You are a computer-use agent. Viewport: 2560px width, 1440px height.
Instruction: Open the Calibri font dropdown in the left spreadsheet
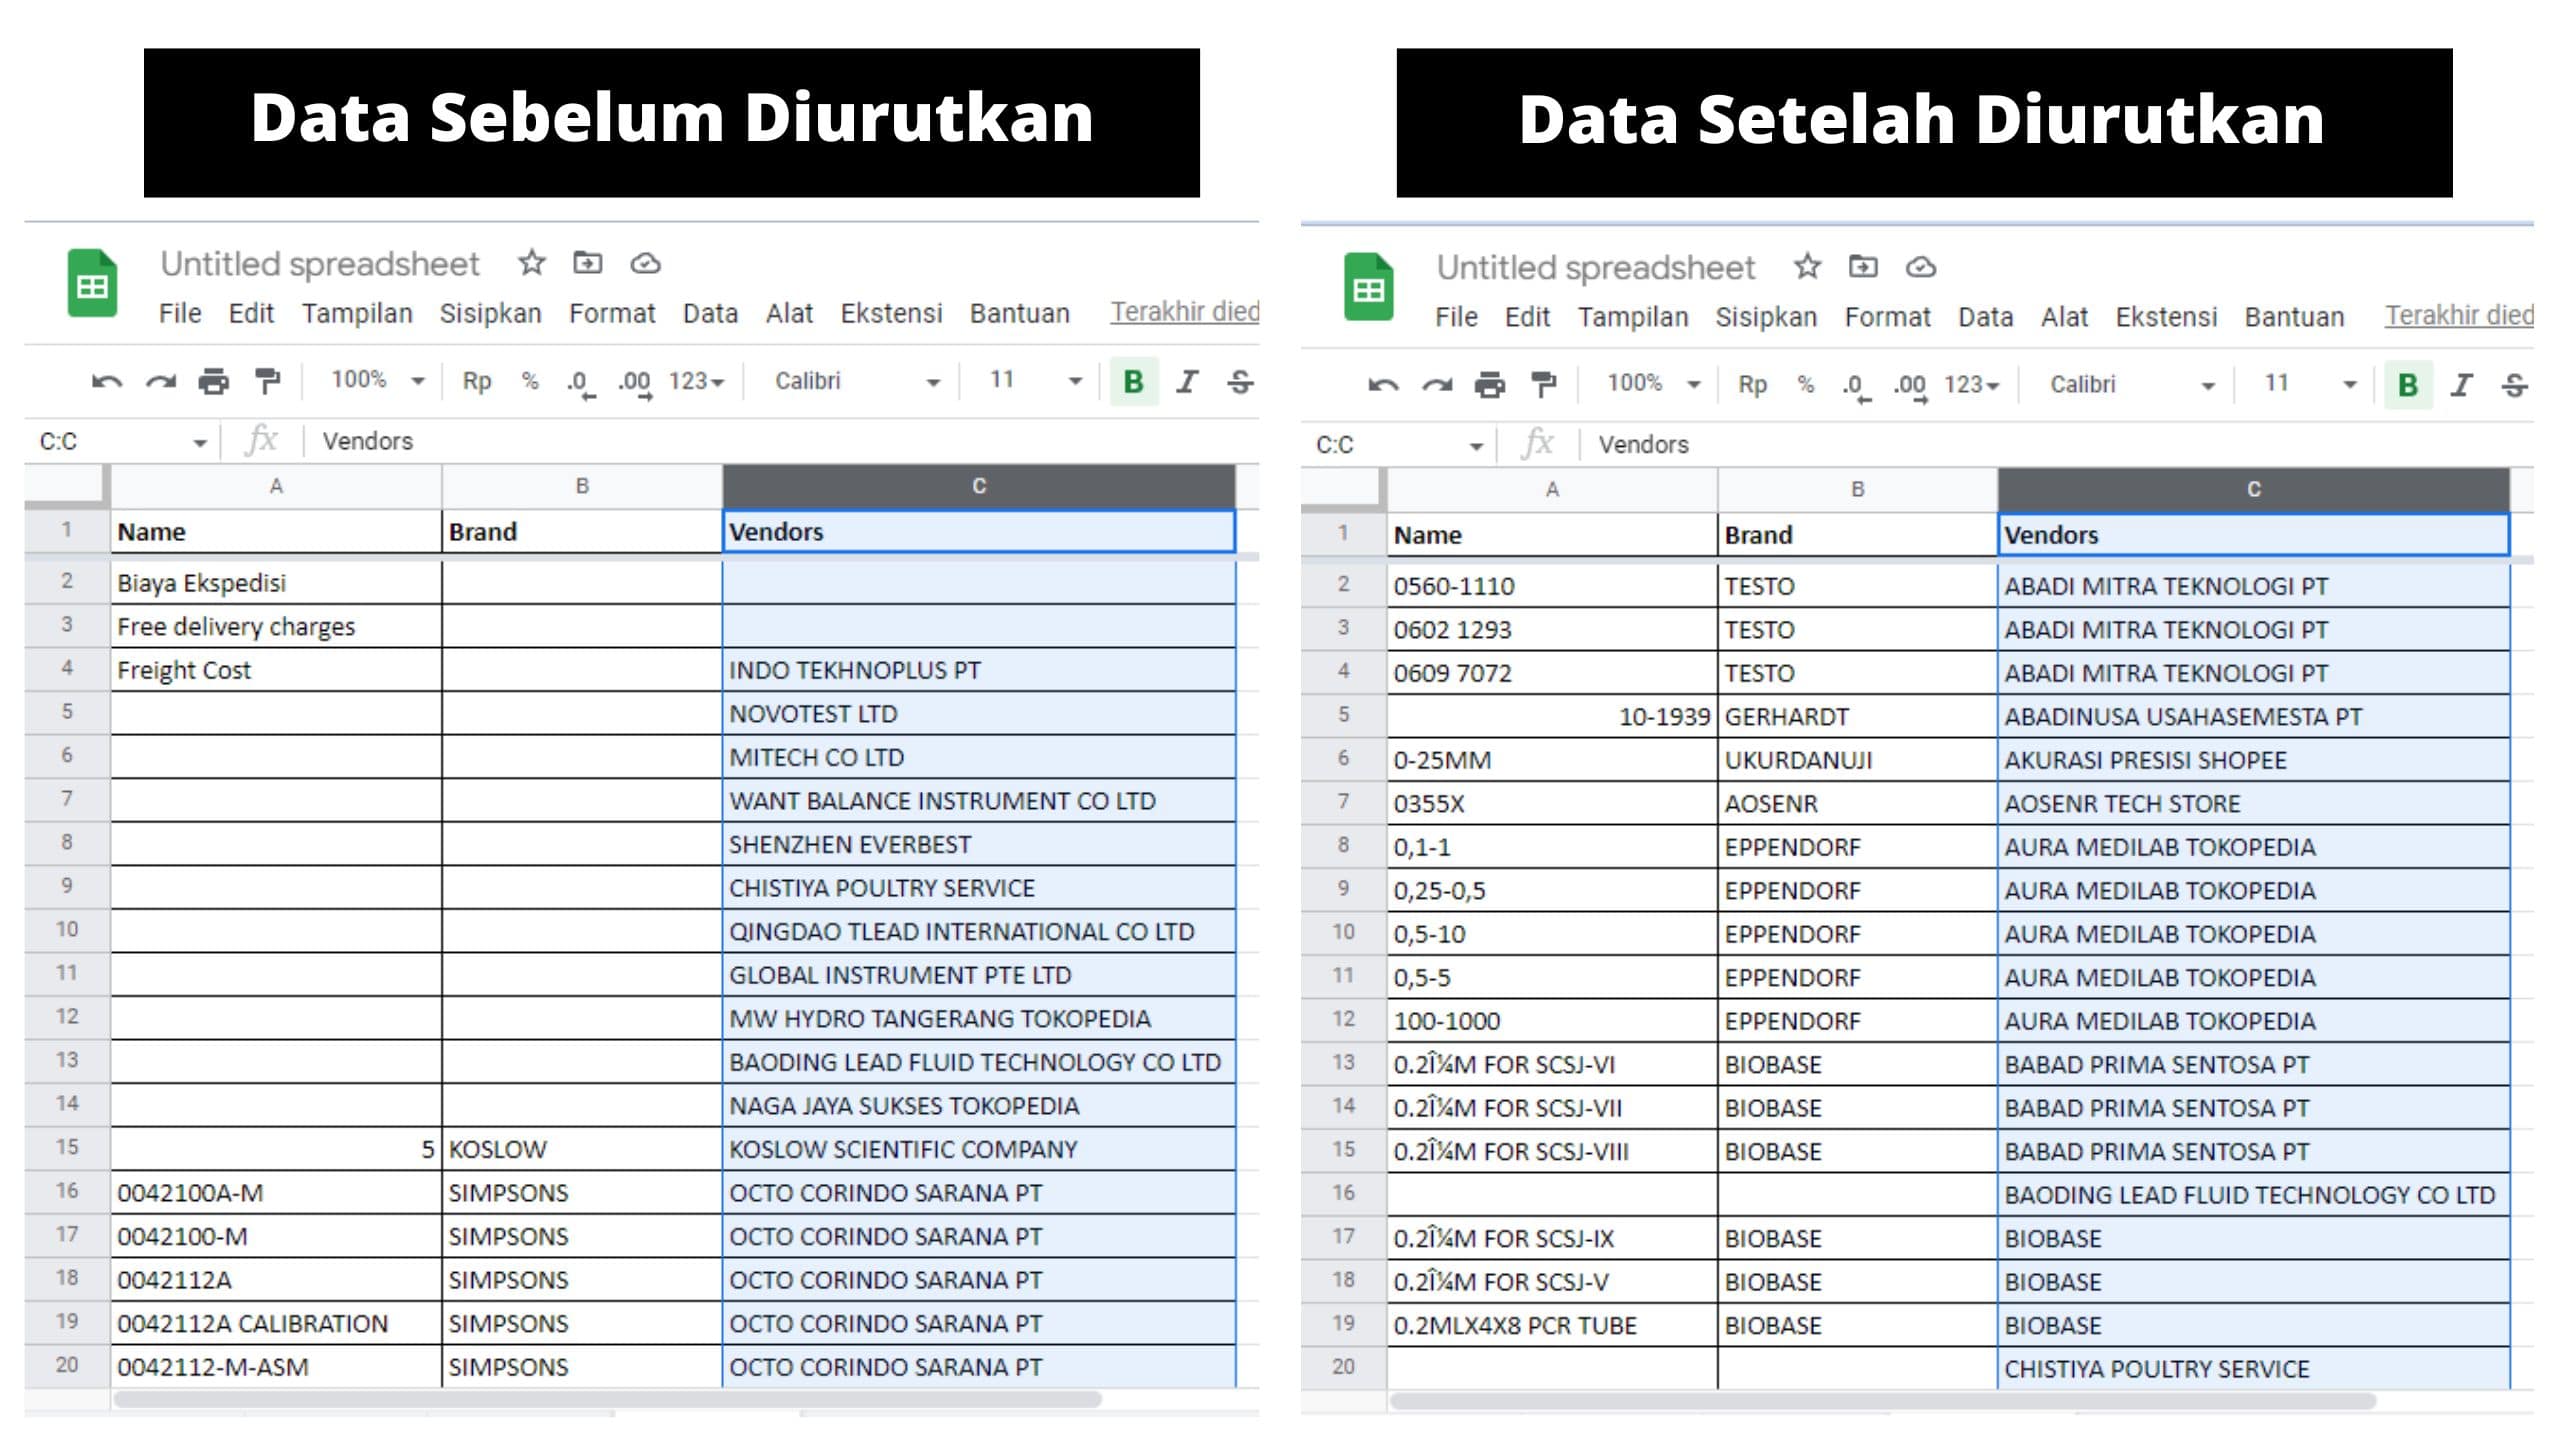tap(857, 382)
